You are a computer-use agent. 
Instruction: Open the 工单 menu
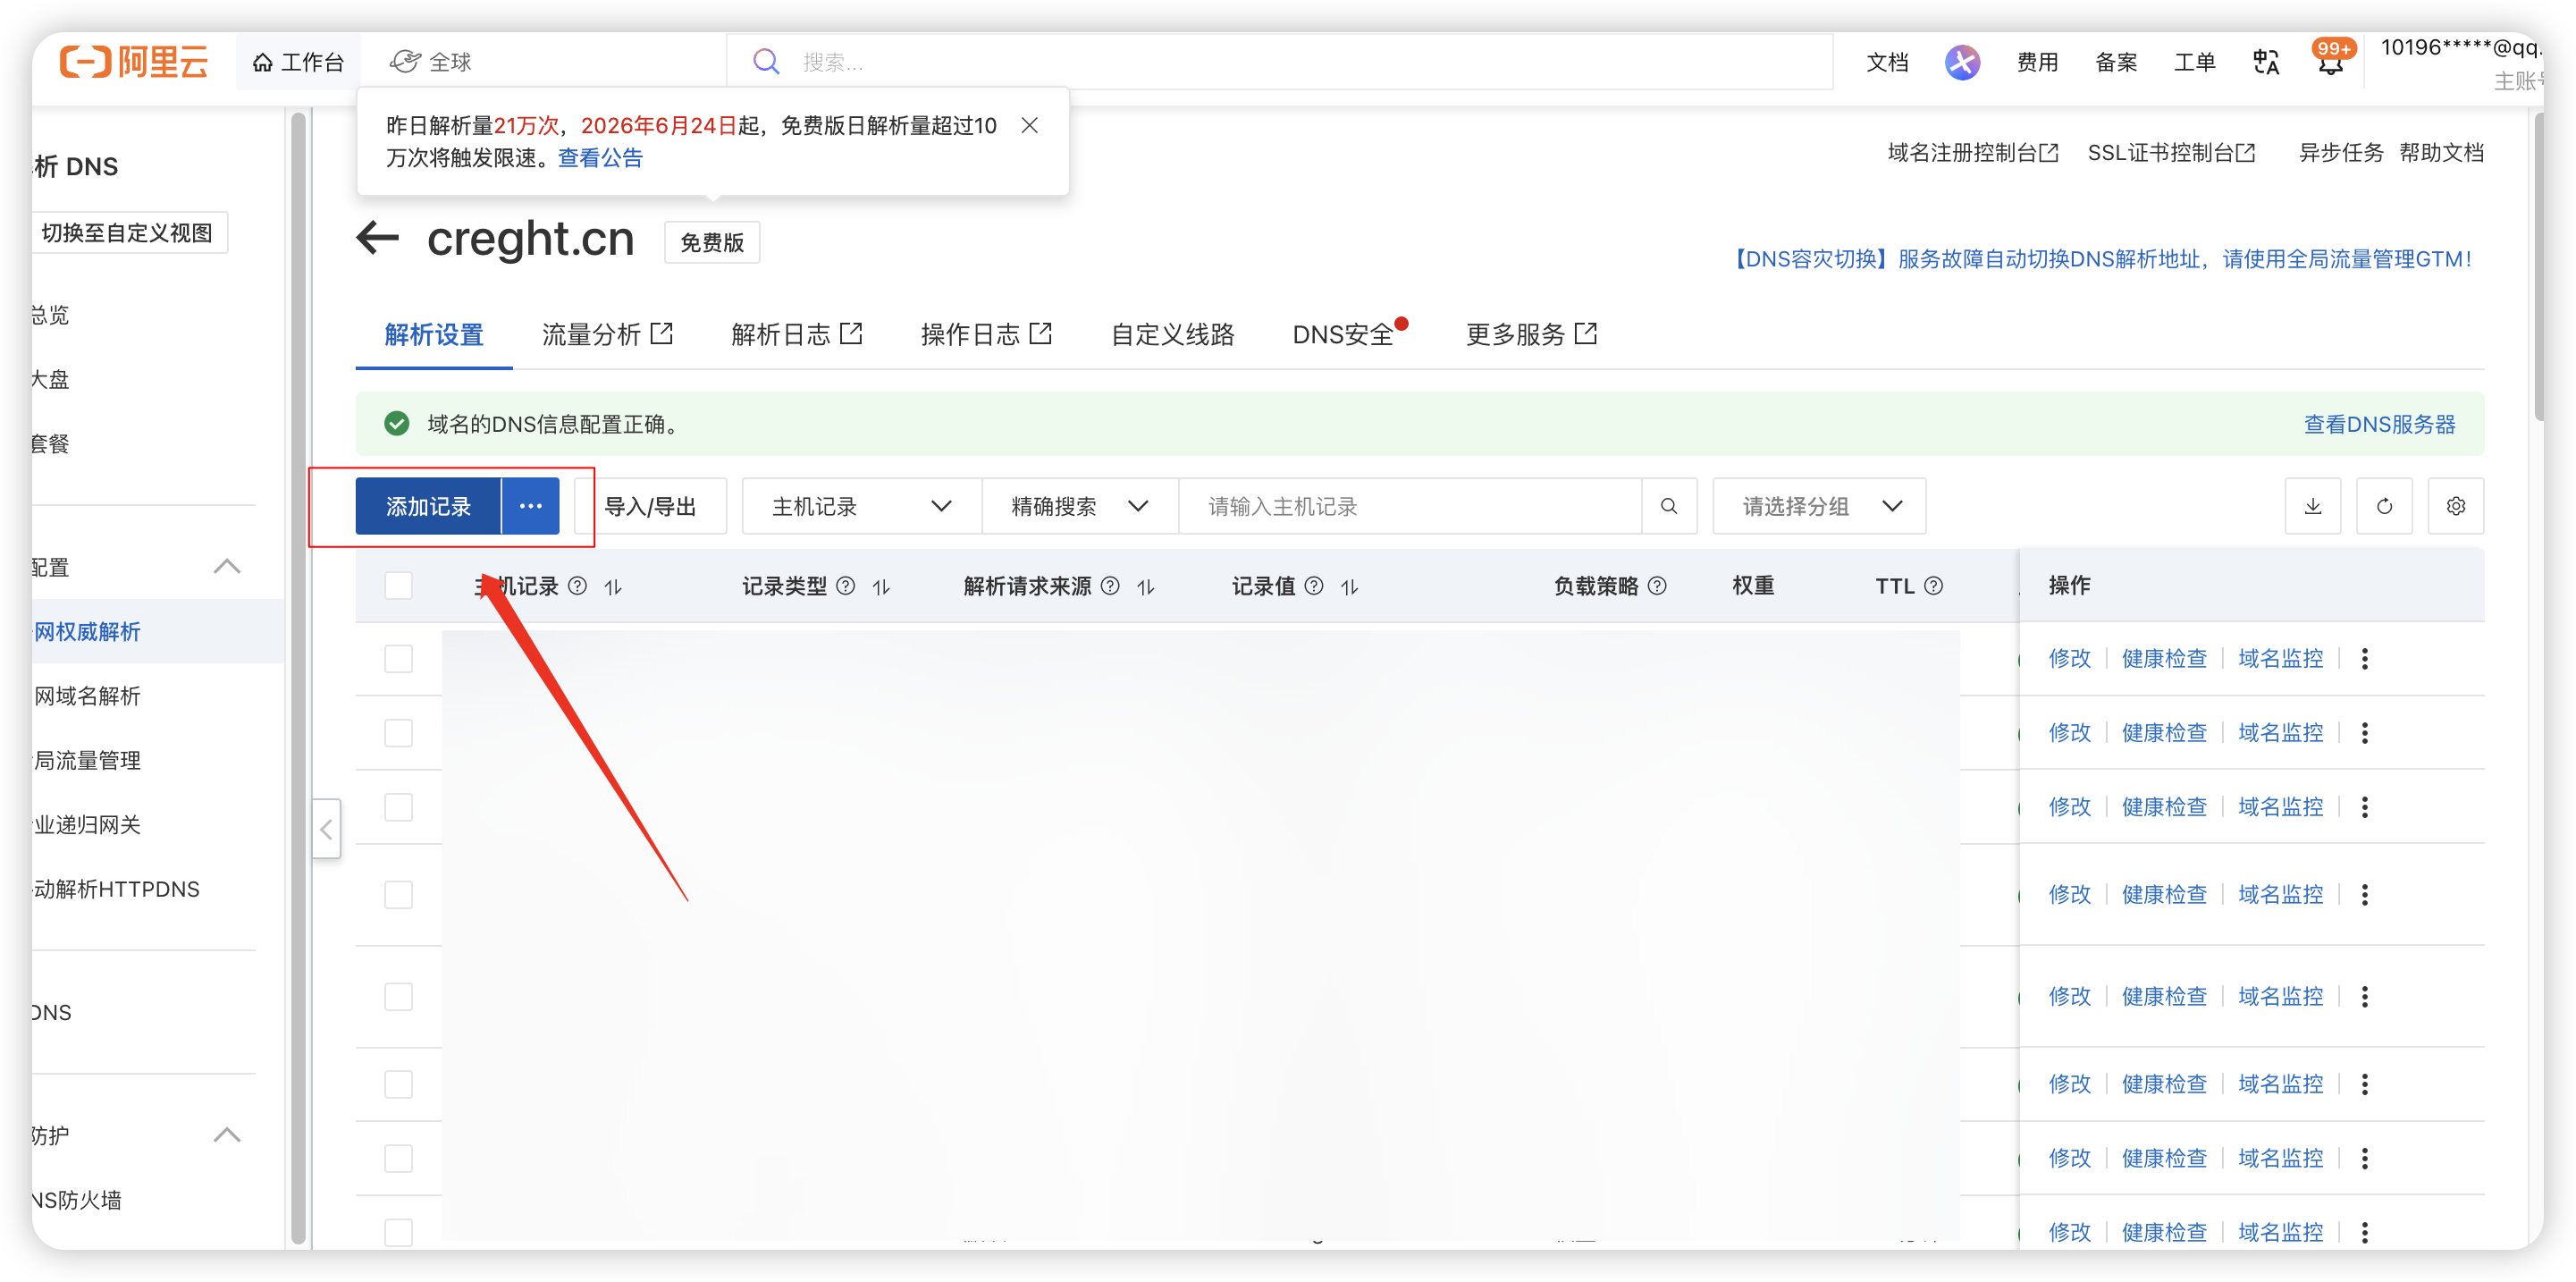point(2194,62)
